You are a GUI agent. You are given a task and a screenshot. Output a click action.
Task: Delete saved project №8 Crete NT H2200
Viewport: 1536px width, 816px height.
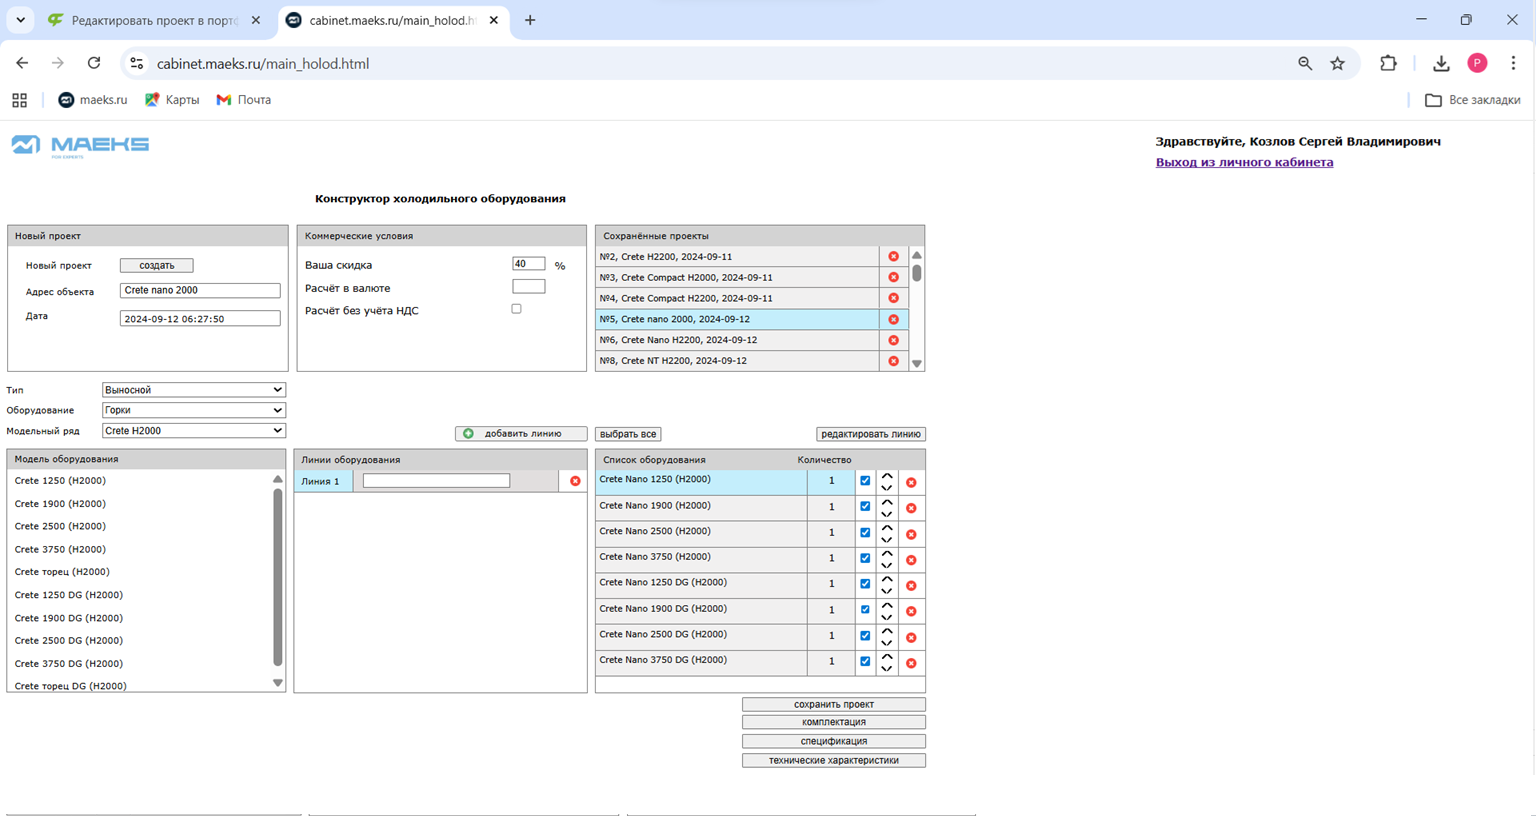pos(893,361)
